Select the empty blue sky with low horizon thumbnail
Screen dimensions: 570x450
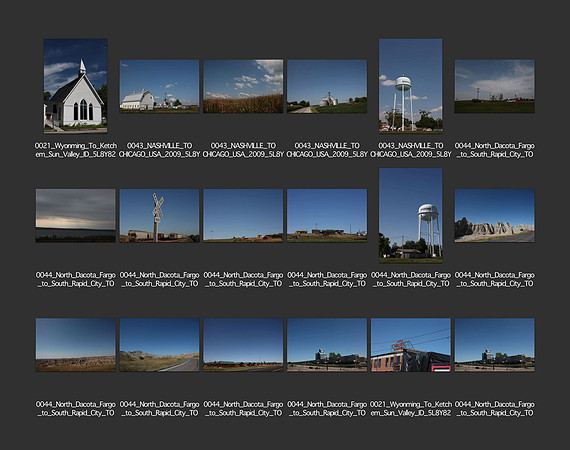click(x=243, y=216)
